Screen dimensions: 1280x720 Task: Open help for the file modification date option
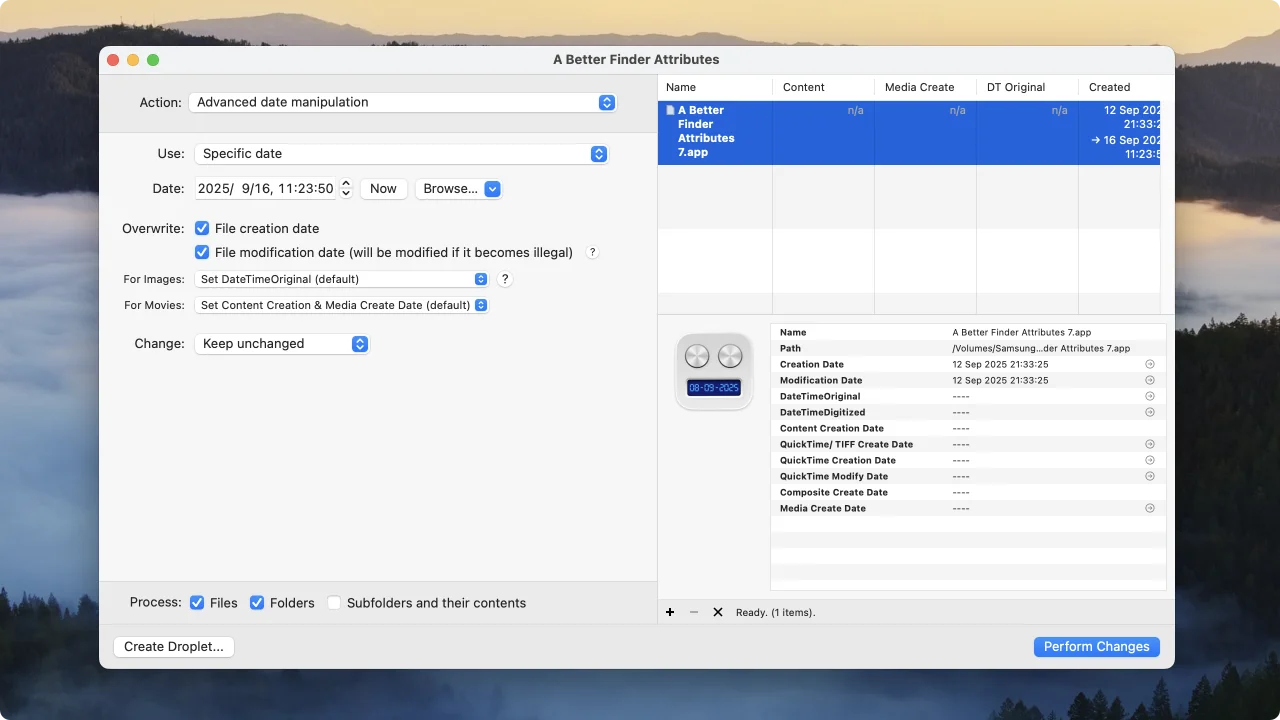click(592, 253)
